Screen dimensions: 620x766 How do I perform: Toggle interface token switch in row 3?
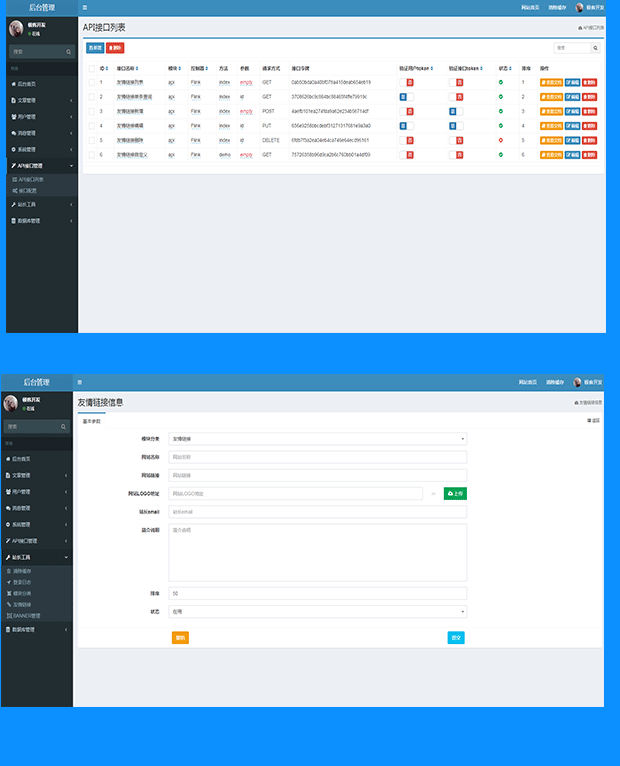456,111
